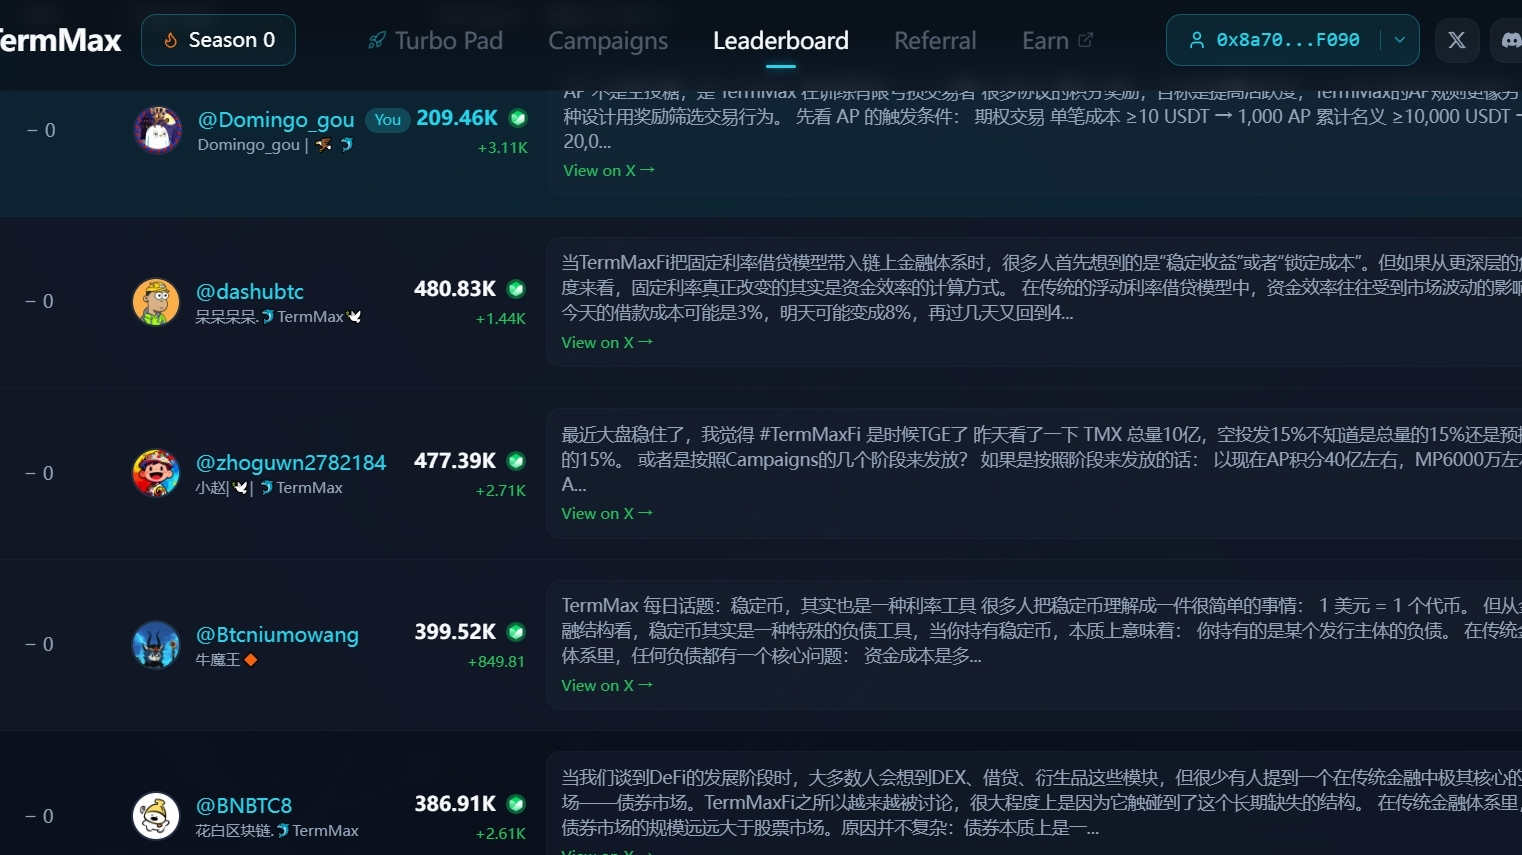Open @Domingo_gou profile link
Image resolution: width=1522 pixels, height=855 pixels.
coord(276,120)
